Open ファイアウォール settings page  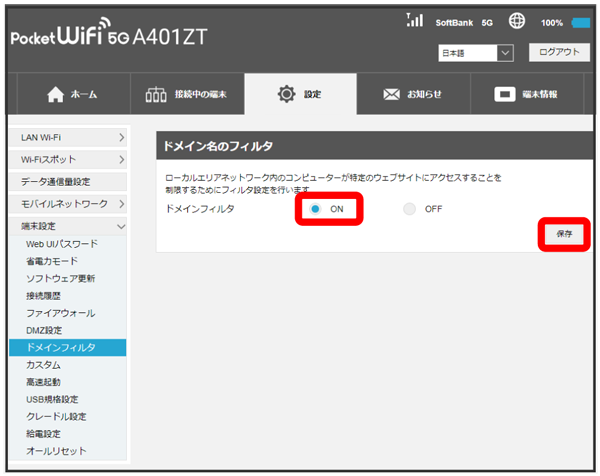[x=61, y=313]
